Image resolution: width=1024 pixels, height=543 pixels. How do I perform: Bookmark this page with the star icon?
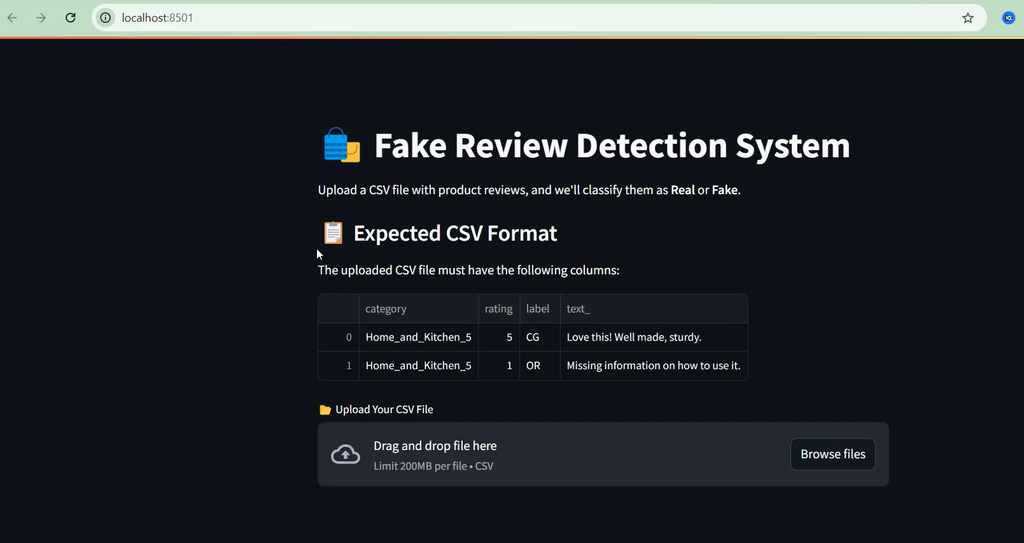click(968, 18)
